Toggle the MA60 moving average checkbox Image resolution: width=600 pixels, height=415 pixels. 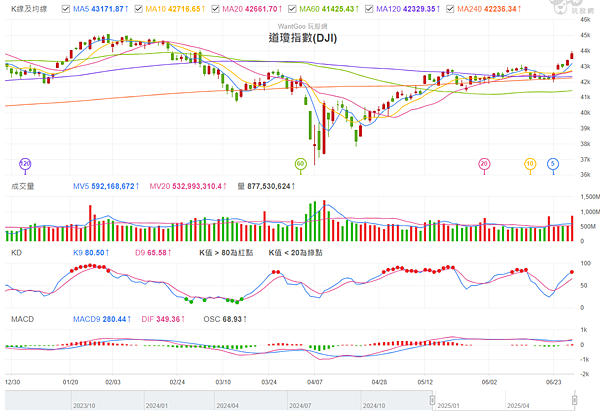[292, 9]
